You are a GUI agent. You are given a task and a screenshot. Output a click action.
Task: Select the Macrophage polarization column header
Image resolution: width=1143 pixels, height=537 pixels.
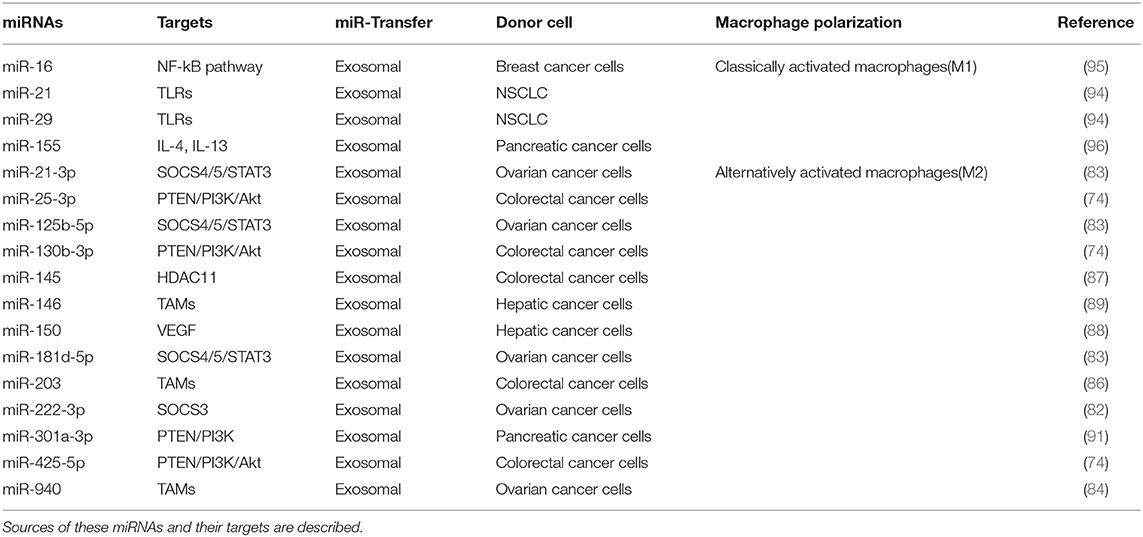(808, 23)
